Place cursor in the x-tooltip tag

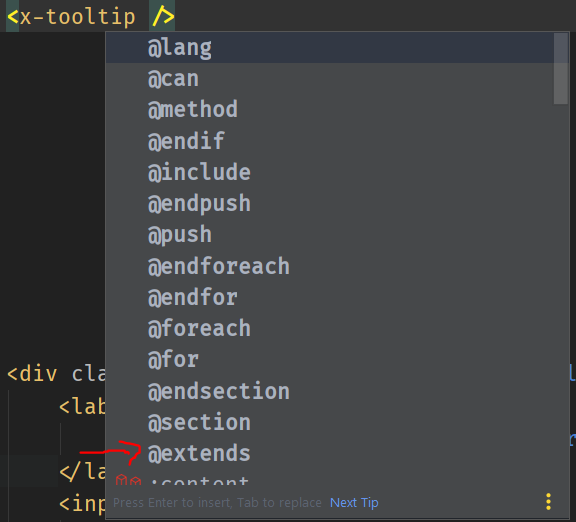78,17
